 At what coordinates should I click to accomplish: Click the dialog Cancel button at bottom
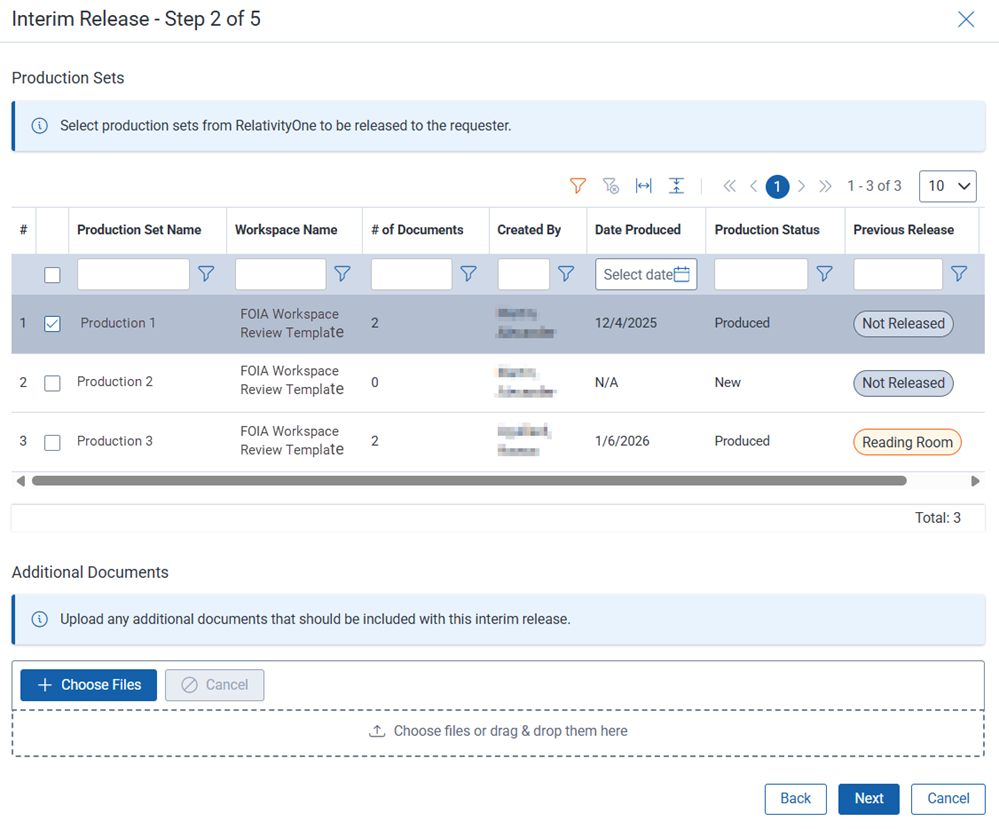tap(948, 798)
